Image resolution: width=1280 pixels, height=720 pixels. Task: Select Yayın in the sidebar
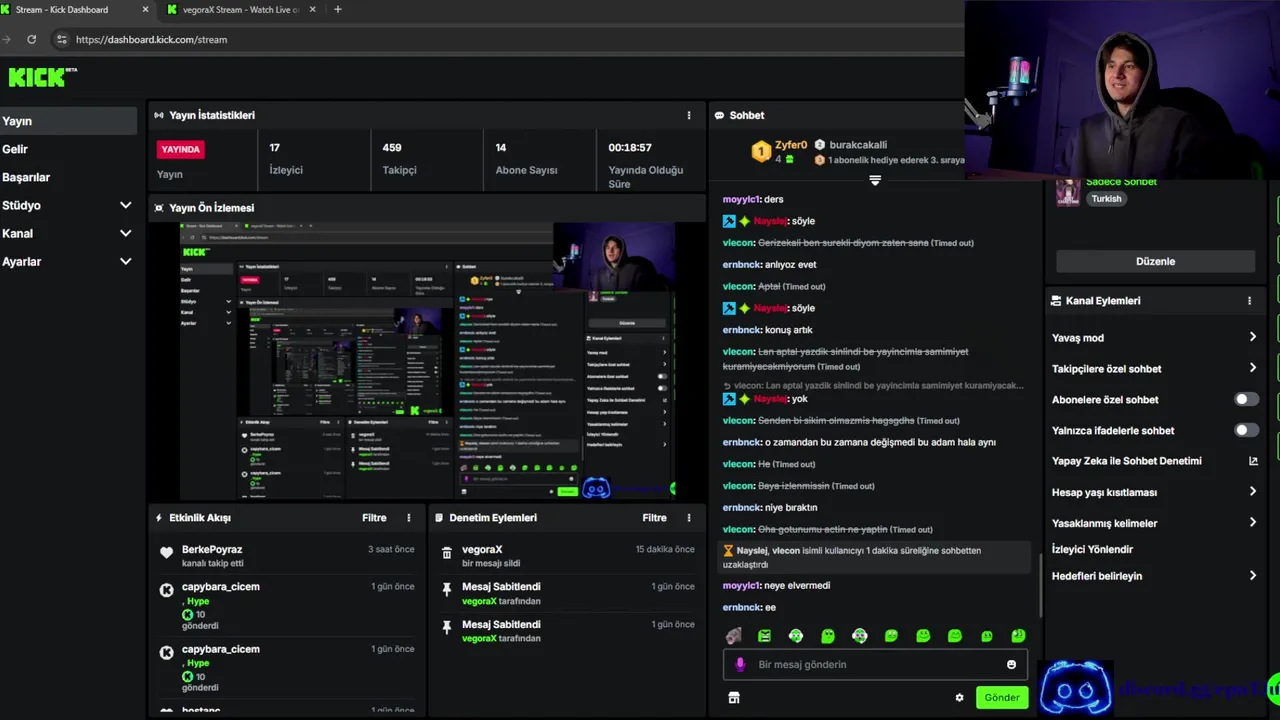(x=68, y=121)
